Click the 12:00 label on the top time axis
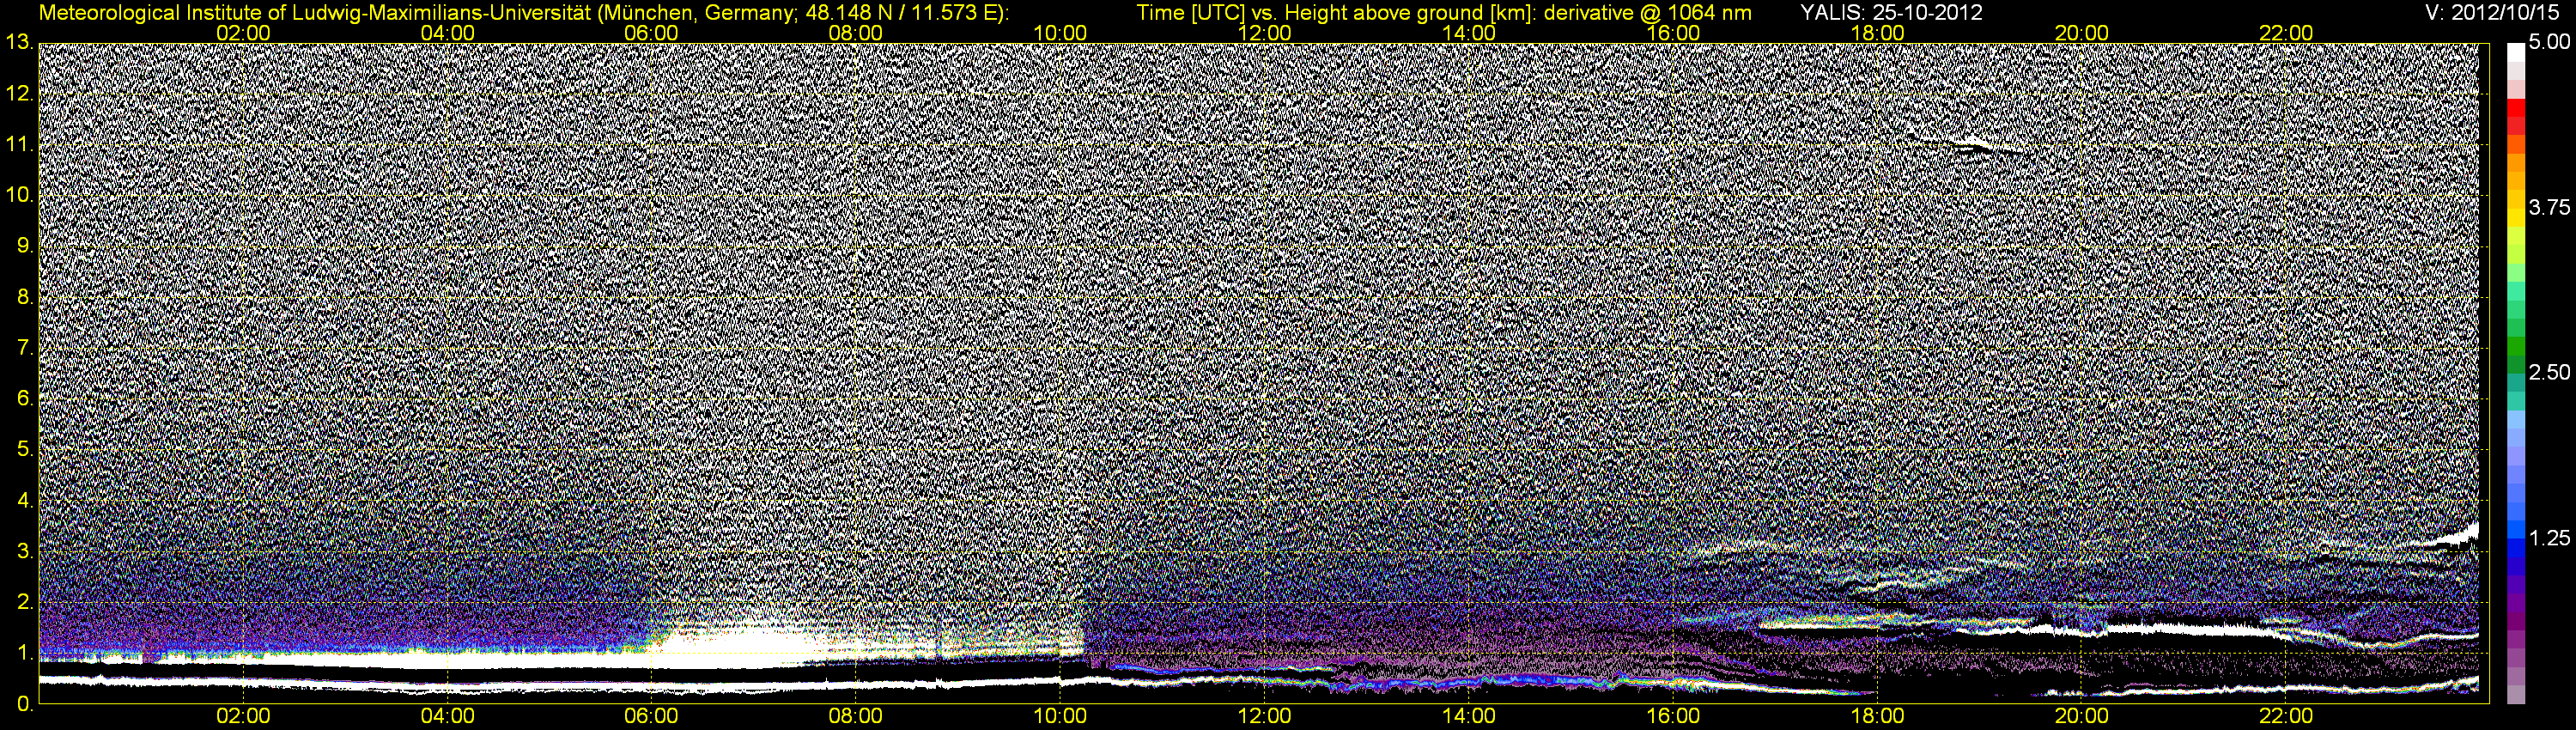 pos(1265,33)
